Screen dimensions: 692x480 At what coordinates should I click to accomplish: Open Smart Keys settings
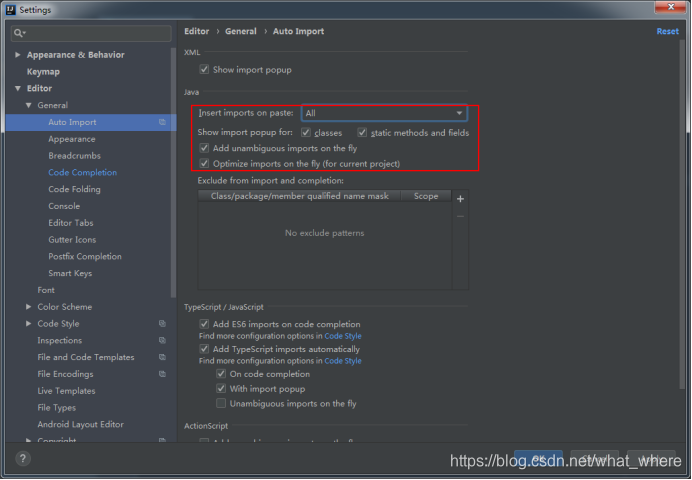point(70,273)
